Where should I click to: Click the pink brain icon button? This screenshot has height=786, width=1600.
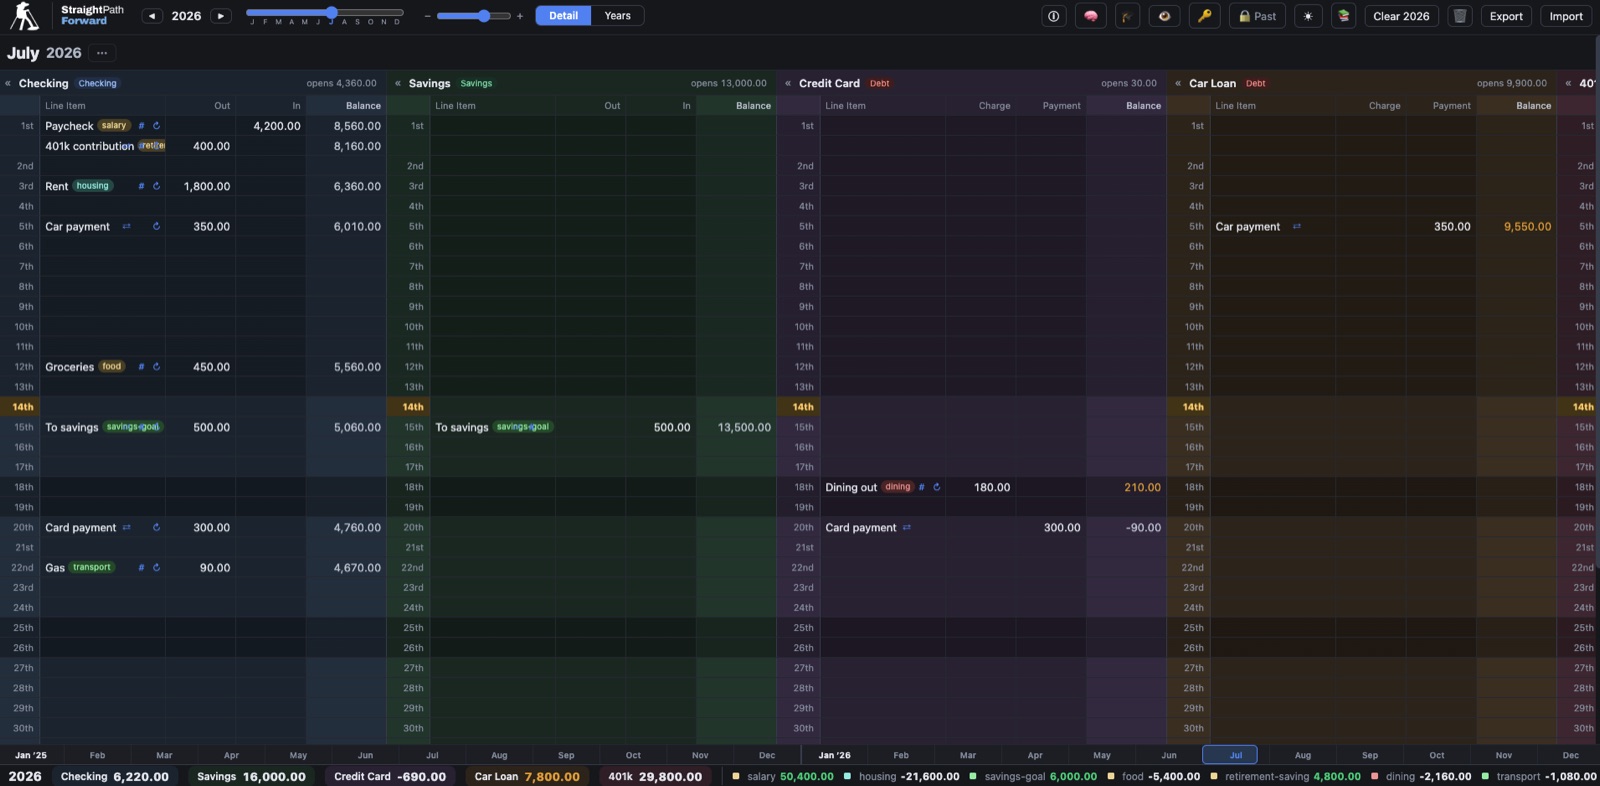pos(1091,16)
